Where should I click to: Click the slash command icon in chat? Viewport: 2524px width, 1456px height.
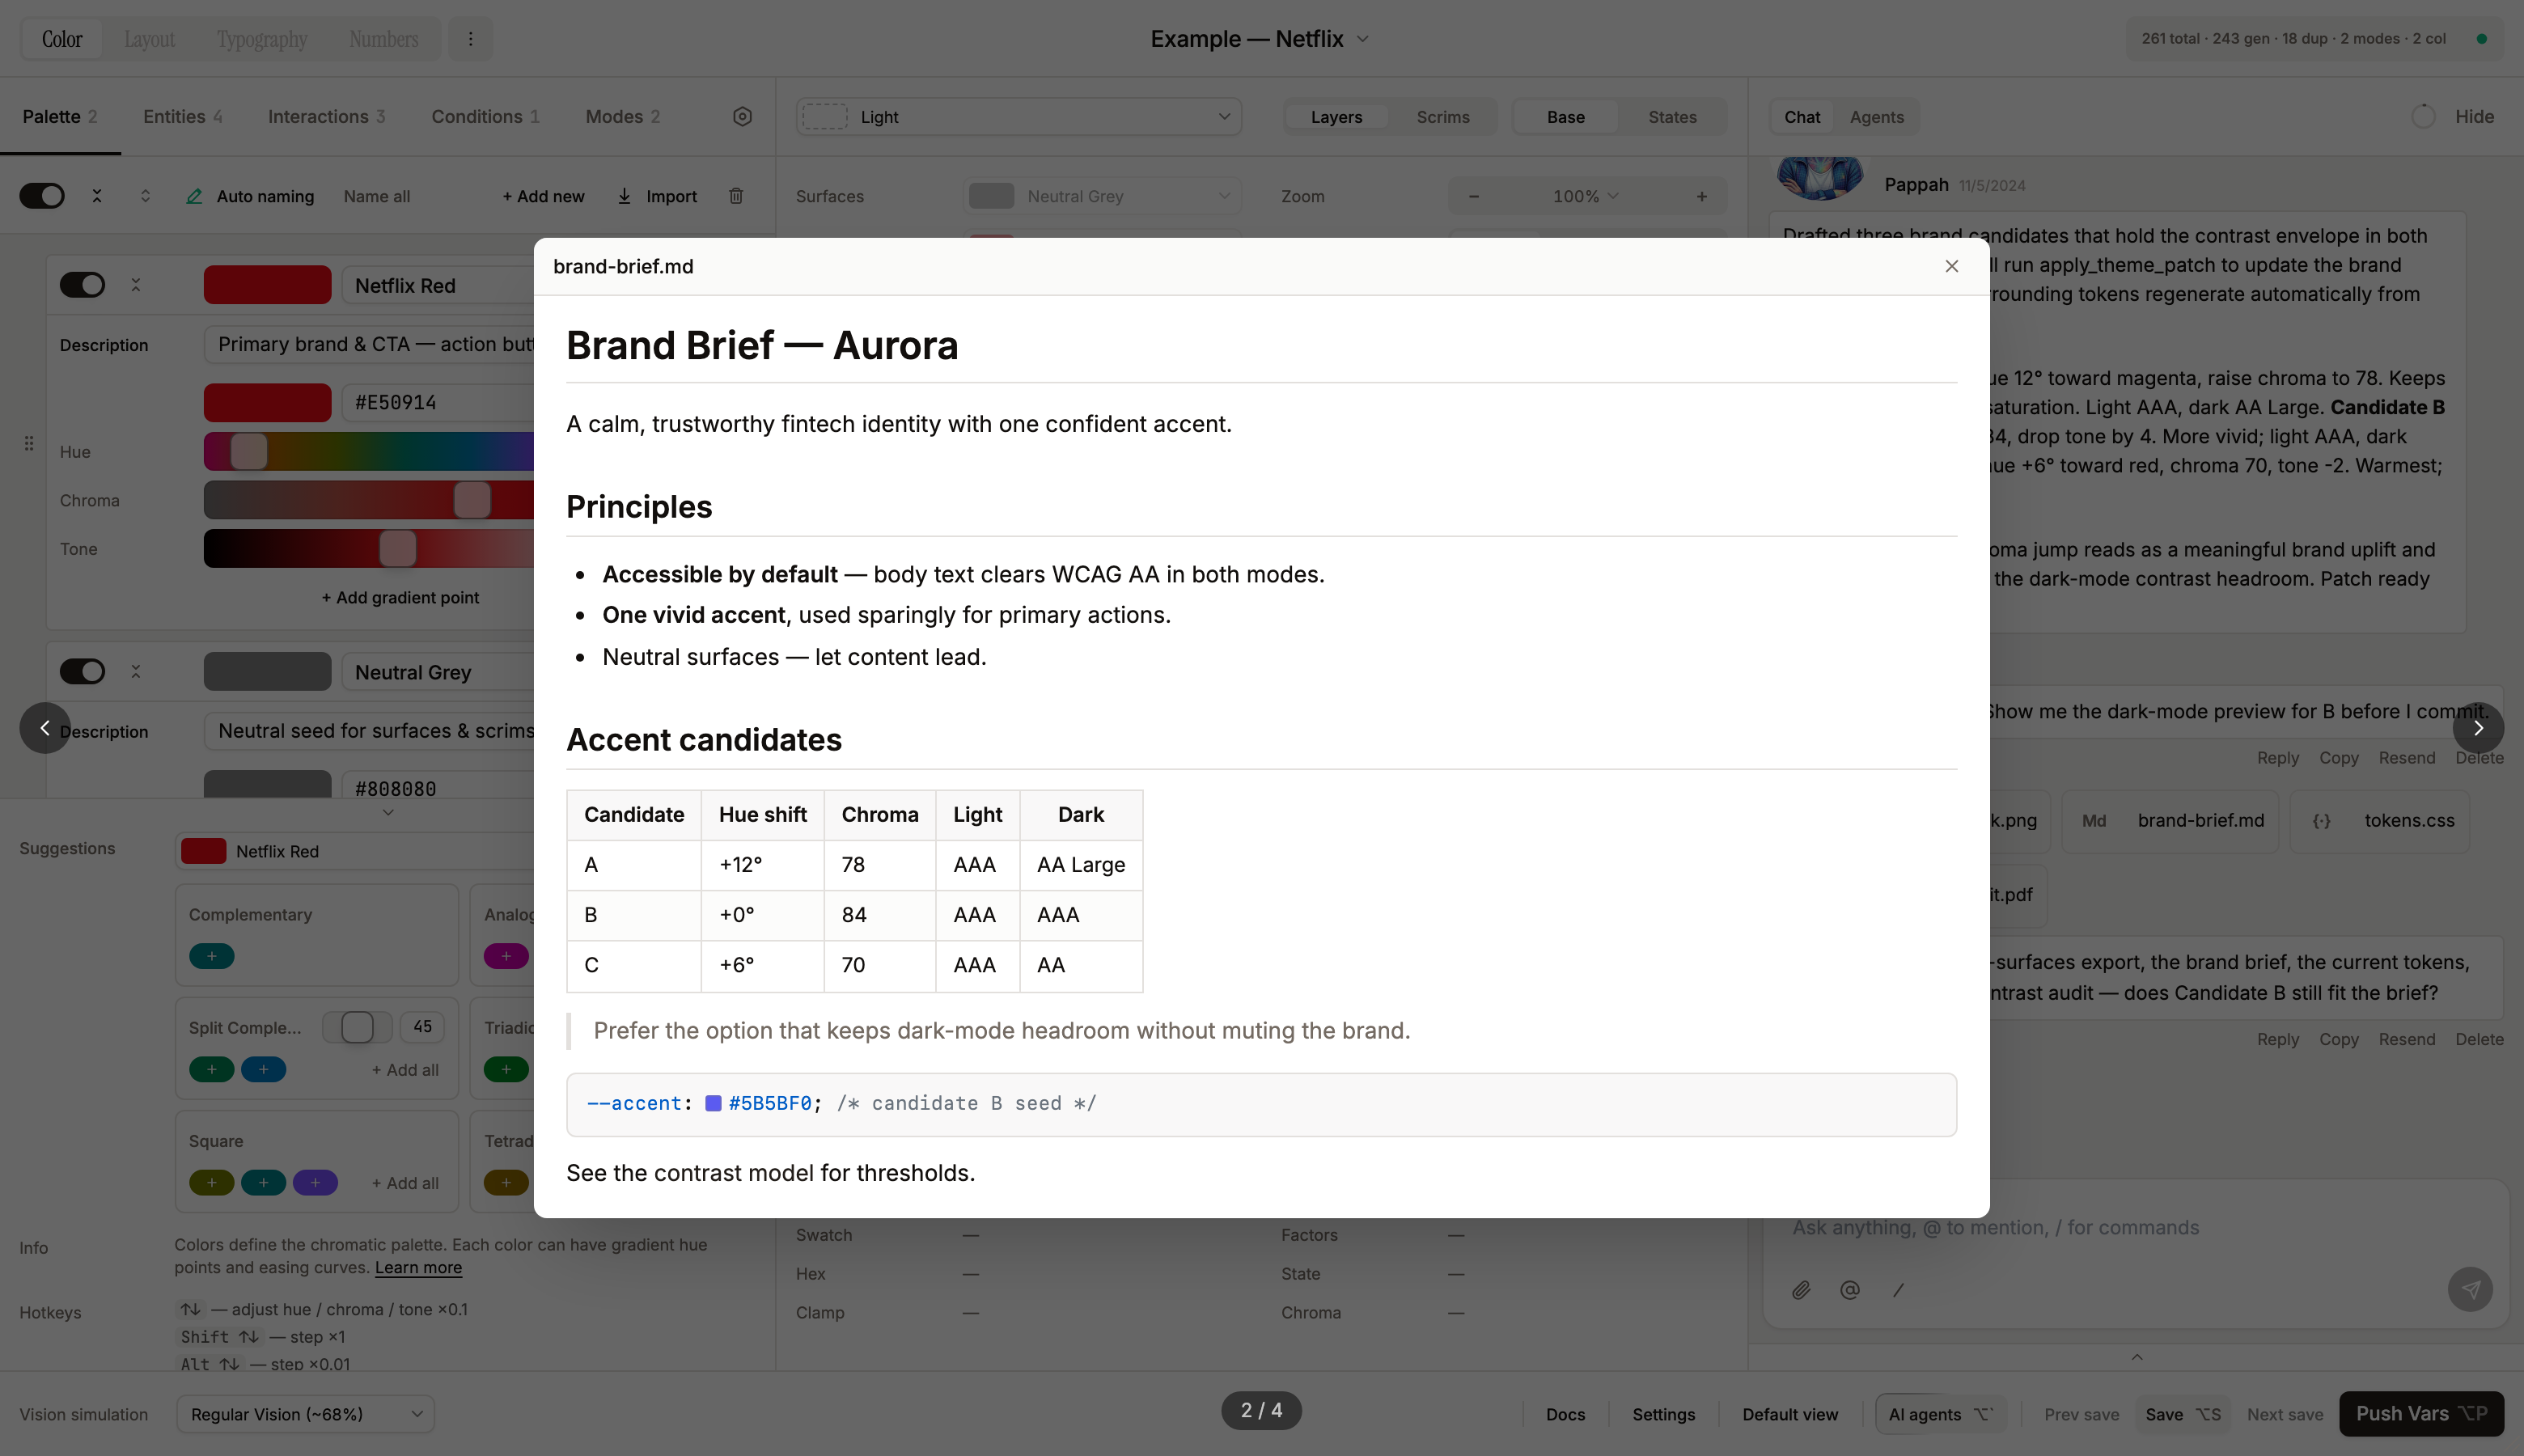(x=1898, y=1290)
